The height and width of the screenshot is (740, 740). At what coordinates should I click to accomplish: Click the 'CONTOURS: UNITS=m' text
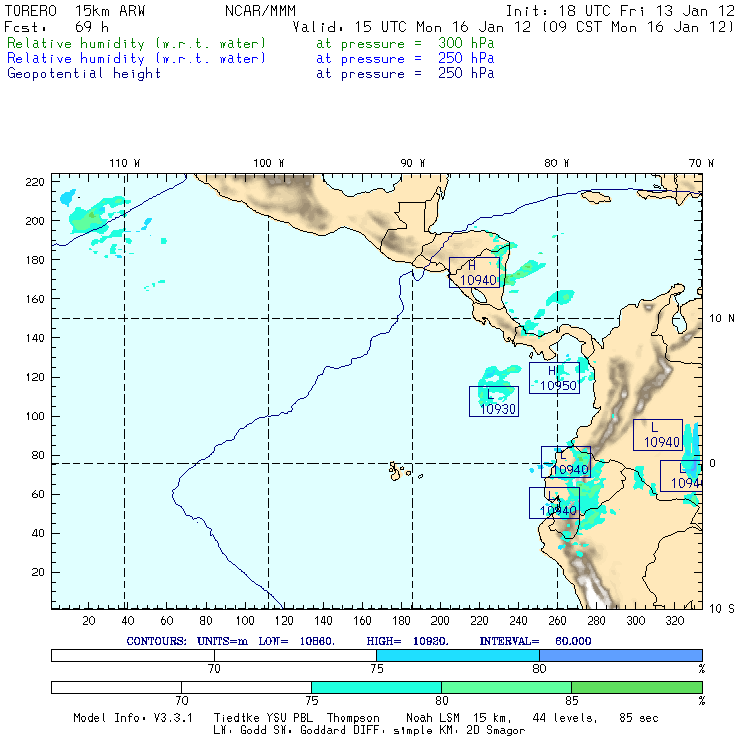187,641
